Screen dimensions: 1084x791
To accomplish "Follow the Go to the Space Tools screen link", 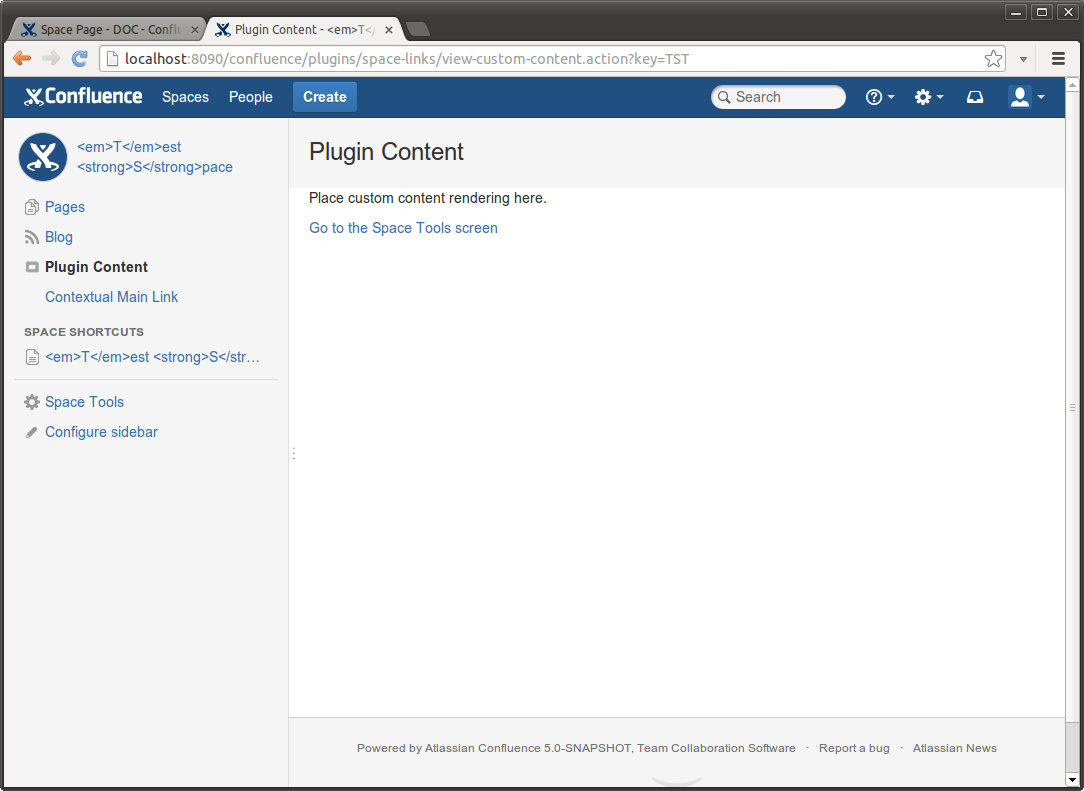I will 403,228.
